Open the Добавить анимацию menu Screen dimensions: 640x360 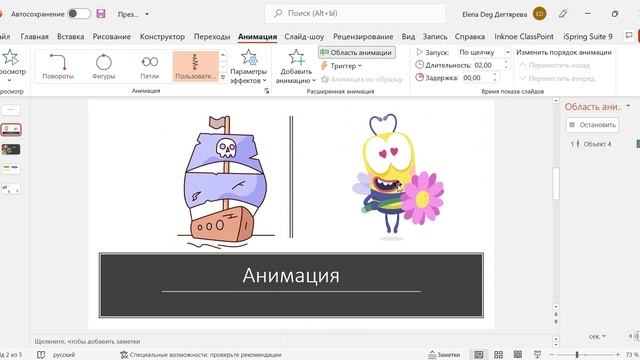(296, 67)
